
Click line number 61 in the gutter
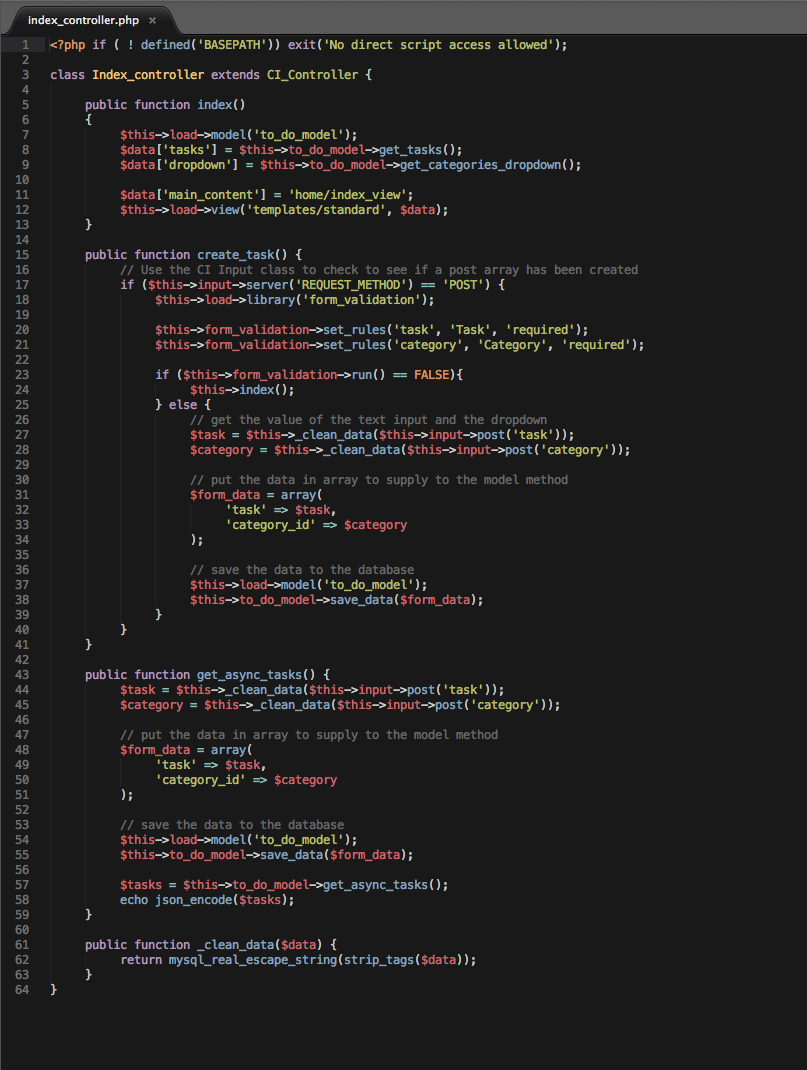[22, 945]
